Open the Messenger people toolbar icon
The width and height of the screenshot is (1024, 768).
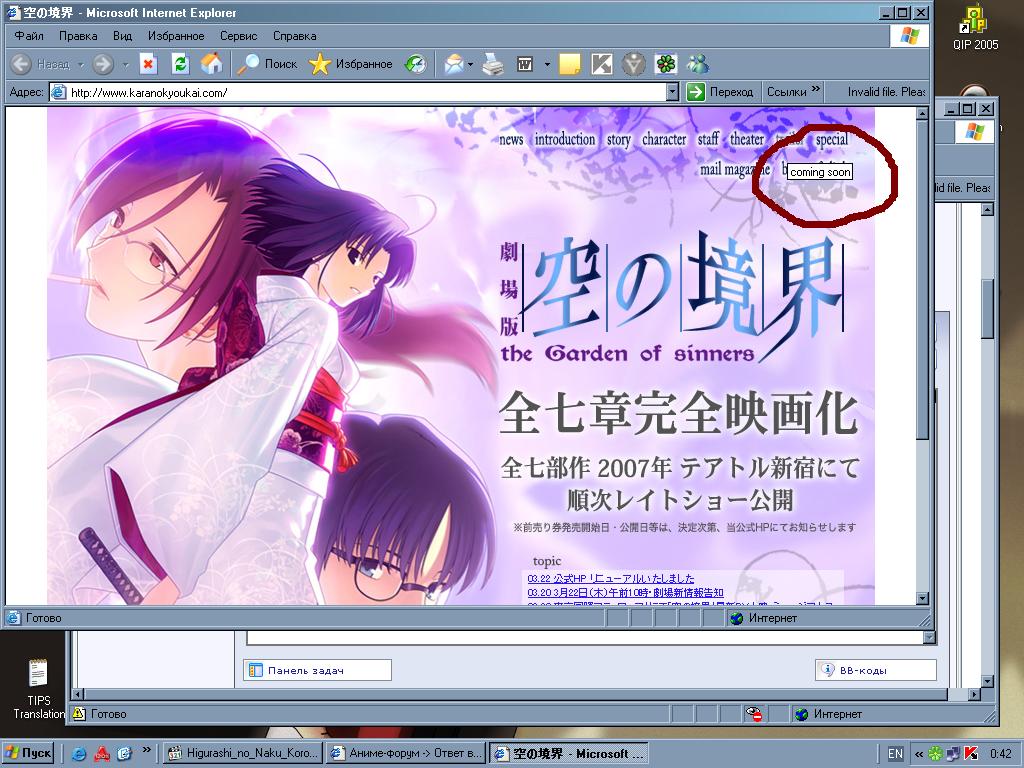(698, 64)
